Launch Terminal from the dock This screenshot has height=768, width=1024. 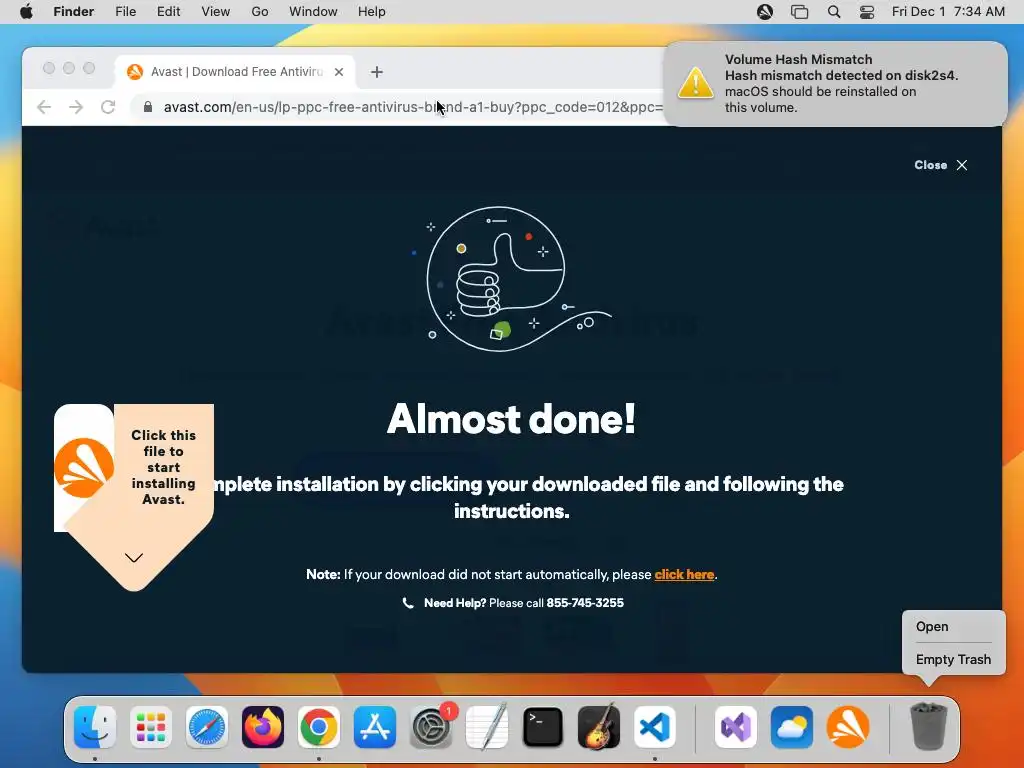(543, 727)
